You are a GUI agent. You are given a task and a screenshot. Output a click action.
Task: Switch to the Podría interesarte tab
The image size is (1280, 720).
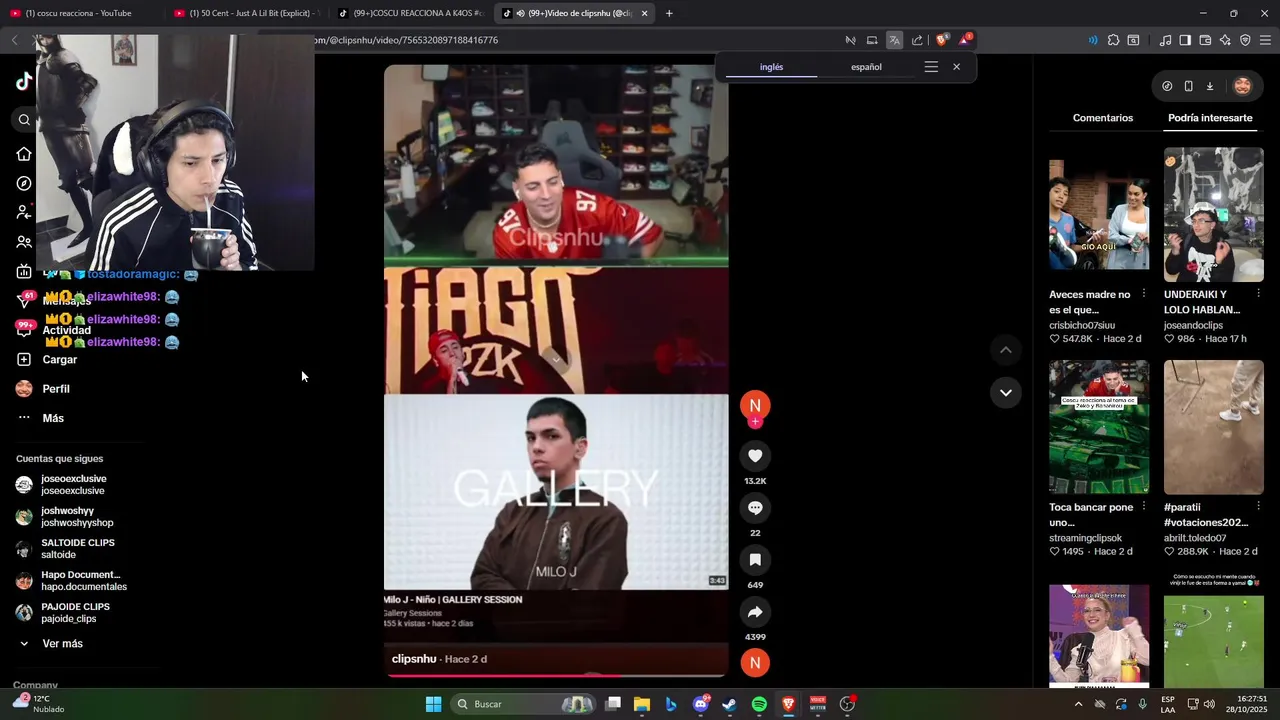click(1210, 118)
